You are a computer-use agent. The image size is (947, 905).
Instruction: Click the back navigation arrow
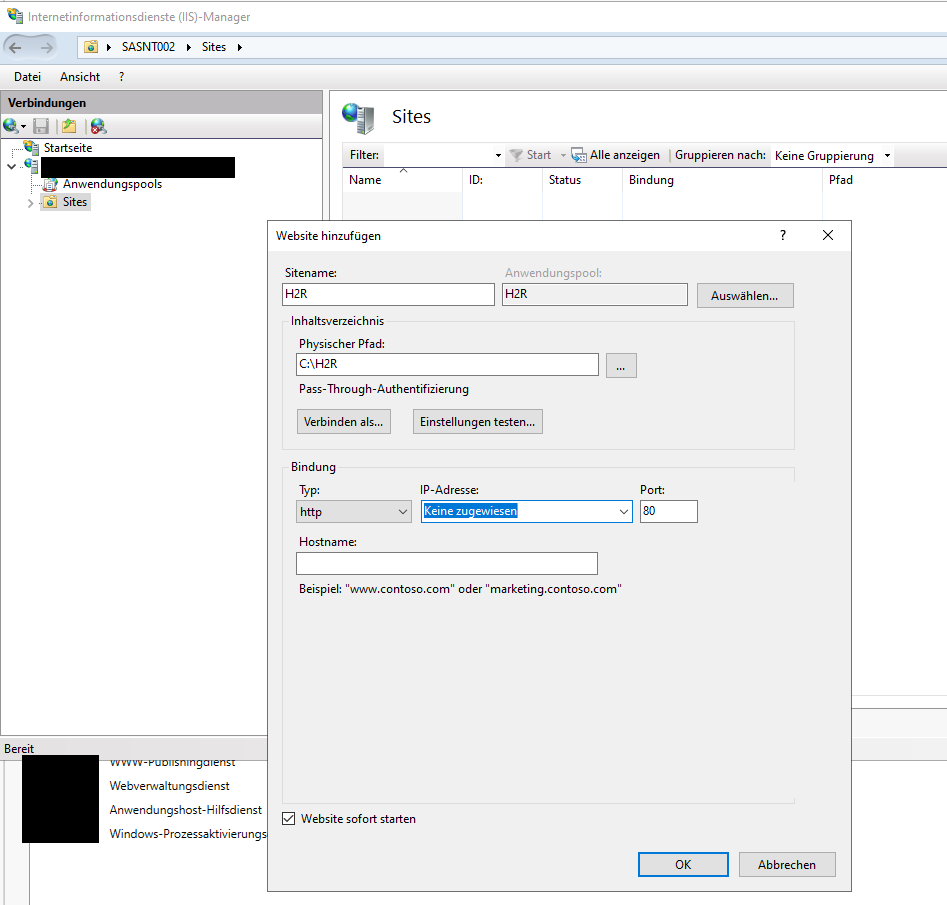click(x=16, y=47)
